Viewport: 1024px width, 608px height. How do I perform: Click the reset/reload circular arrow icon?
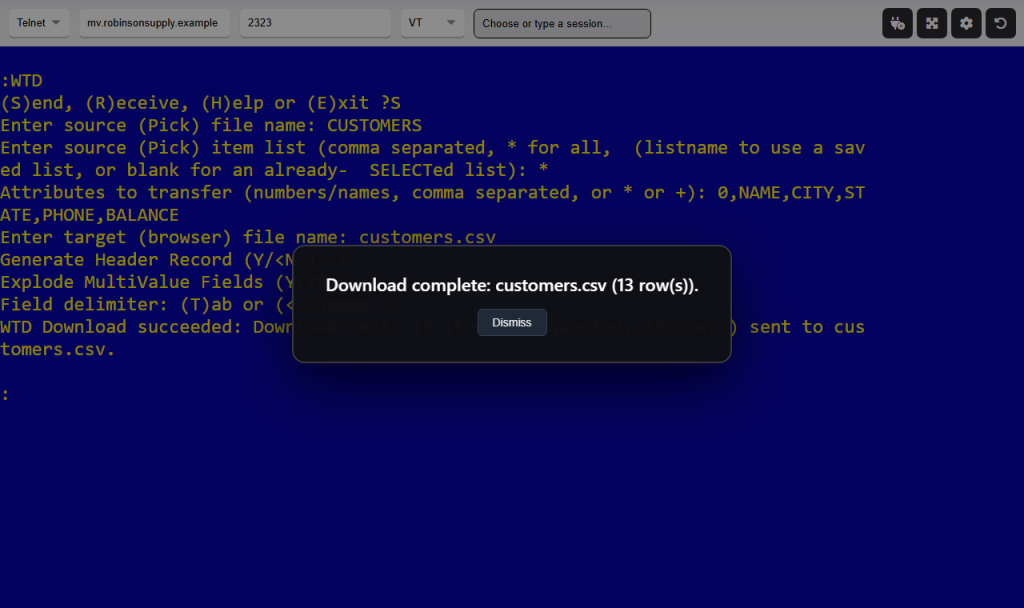point(1000,24)
